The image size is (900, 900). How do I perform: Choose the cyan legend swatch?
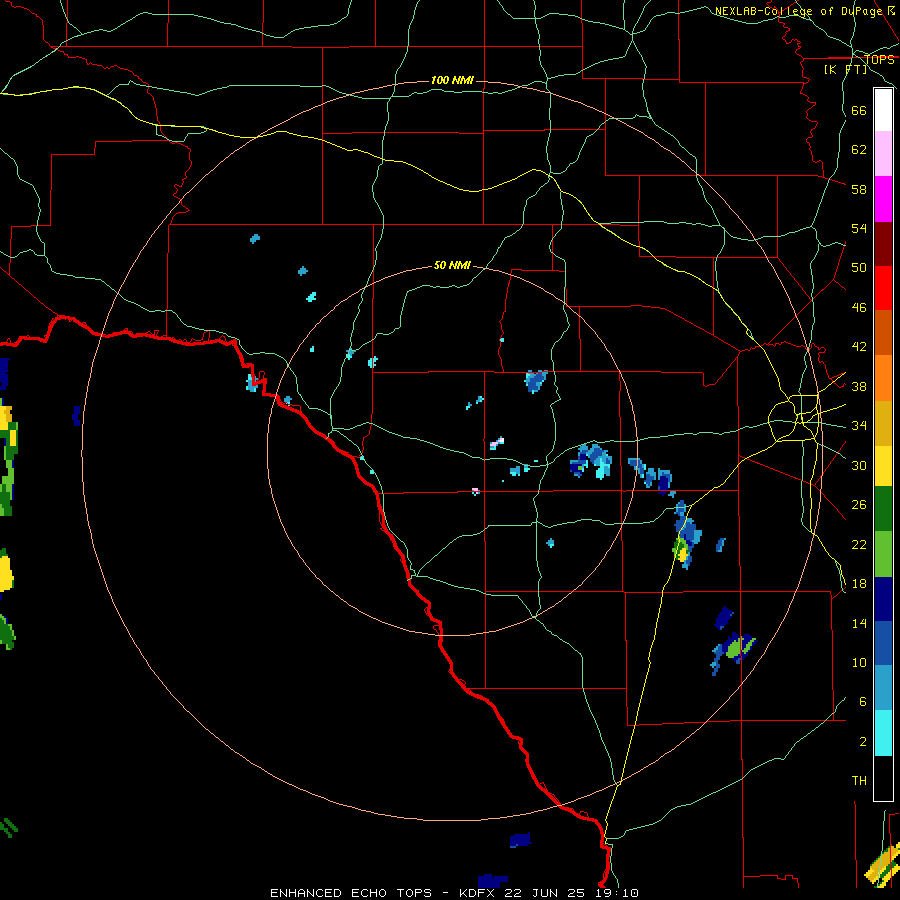tap(883, 733)
